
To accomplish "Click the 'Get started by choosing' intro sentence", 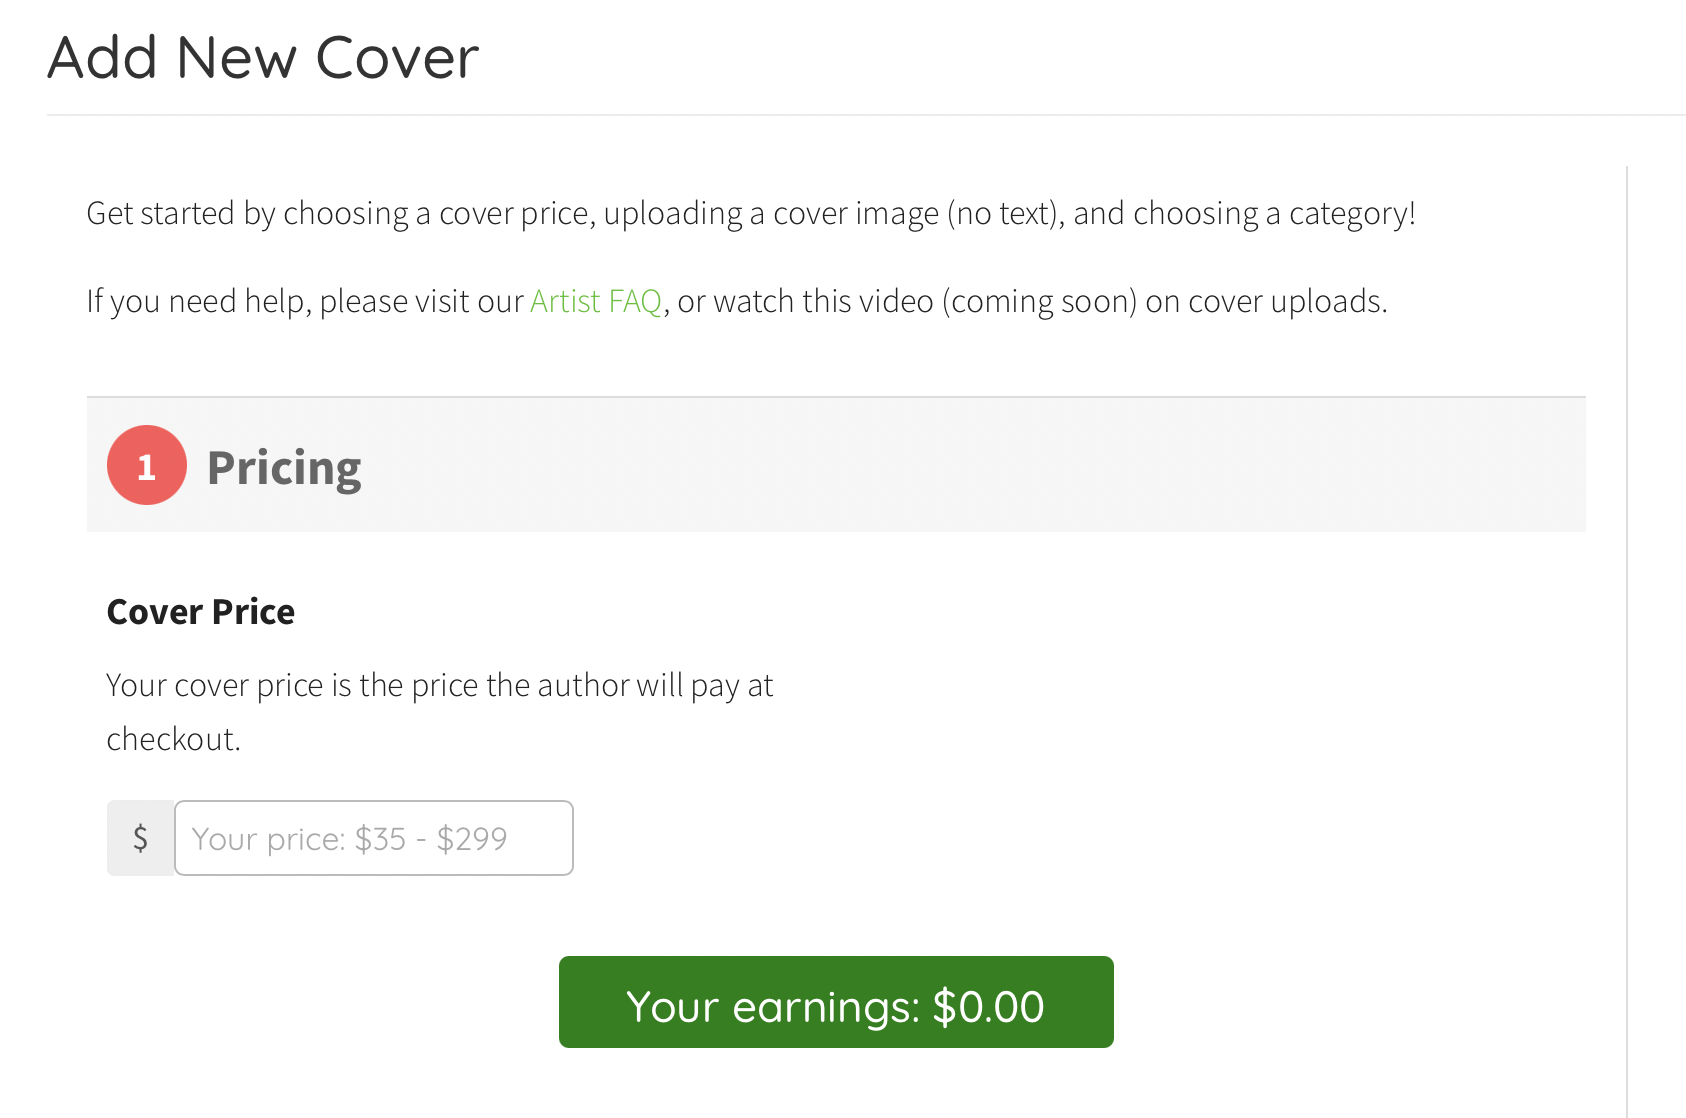I will point(751,213).
